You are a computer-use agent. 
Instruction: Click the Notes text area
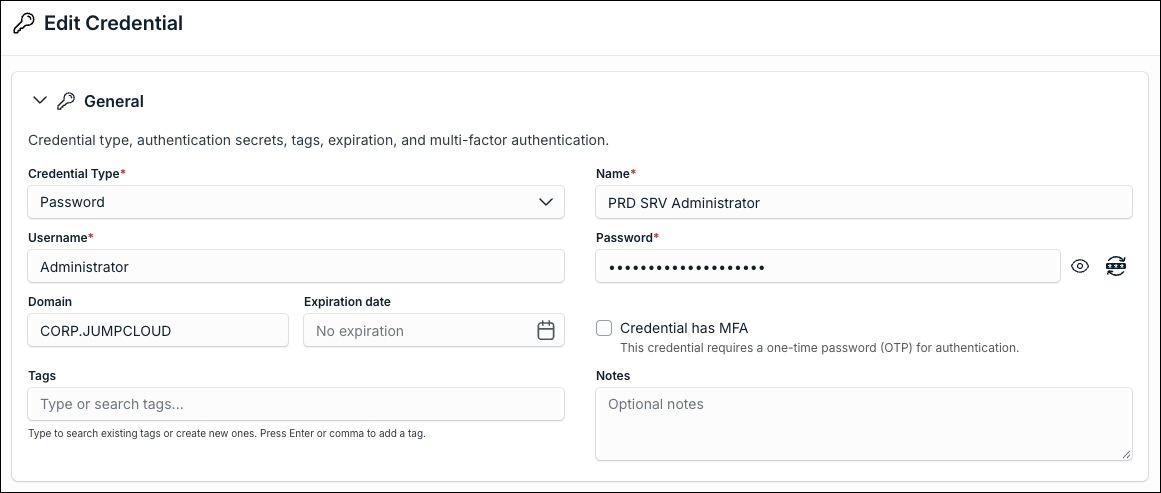[x=864, y=424]
